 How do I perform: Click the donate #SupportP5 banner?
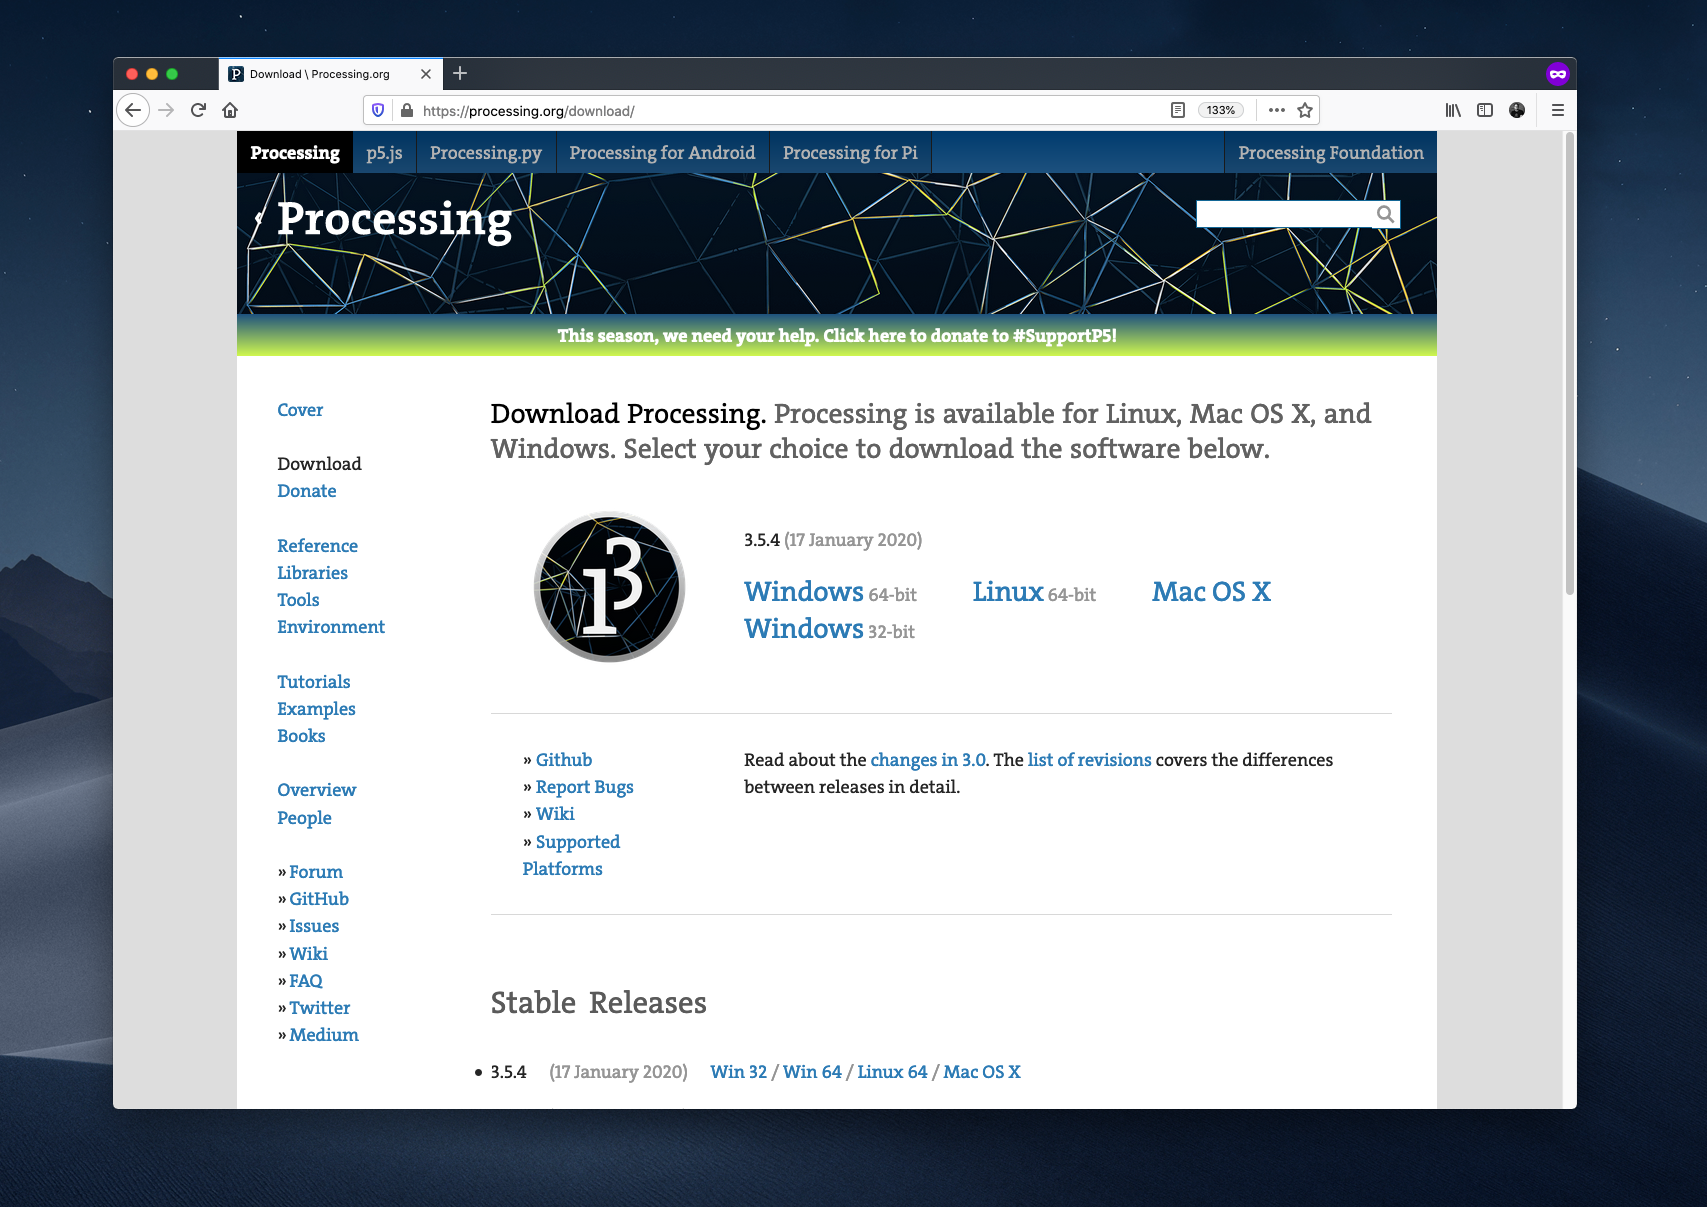click(837, 336)
